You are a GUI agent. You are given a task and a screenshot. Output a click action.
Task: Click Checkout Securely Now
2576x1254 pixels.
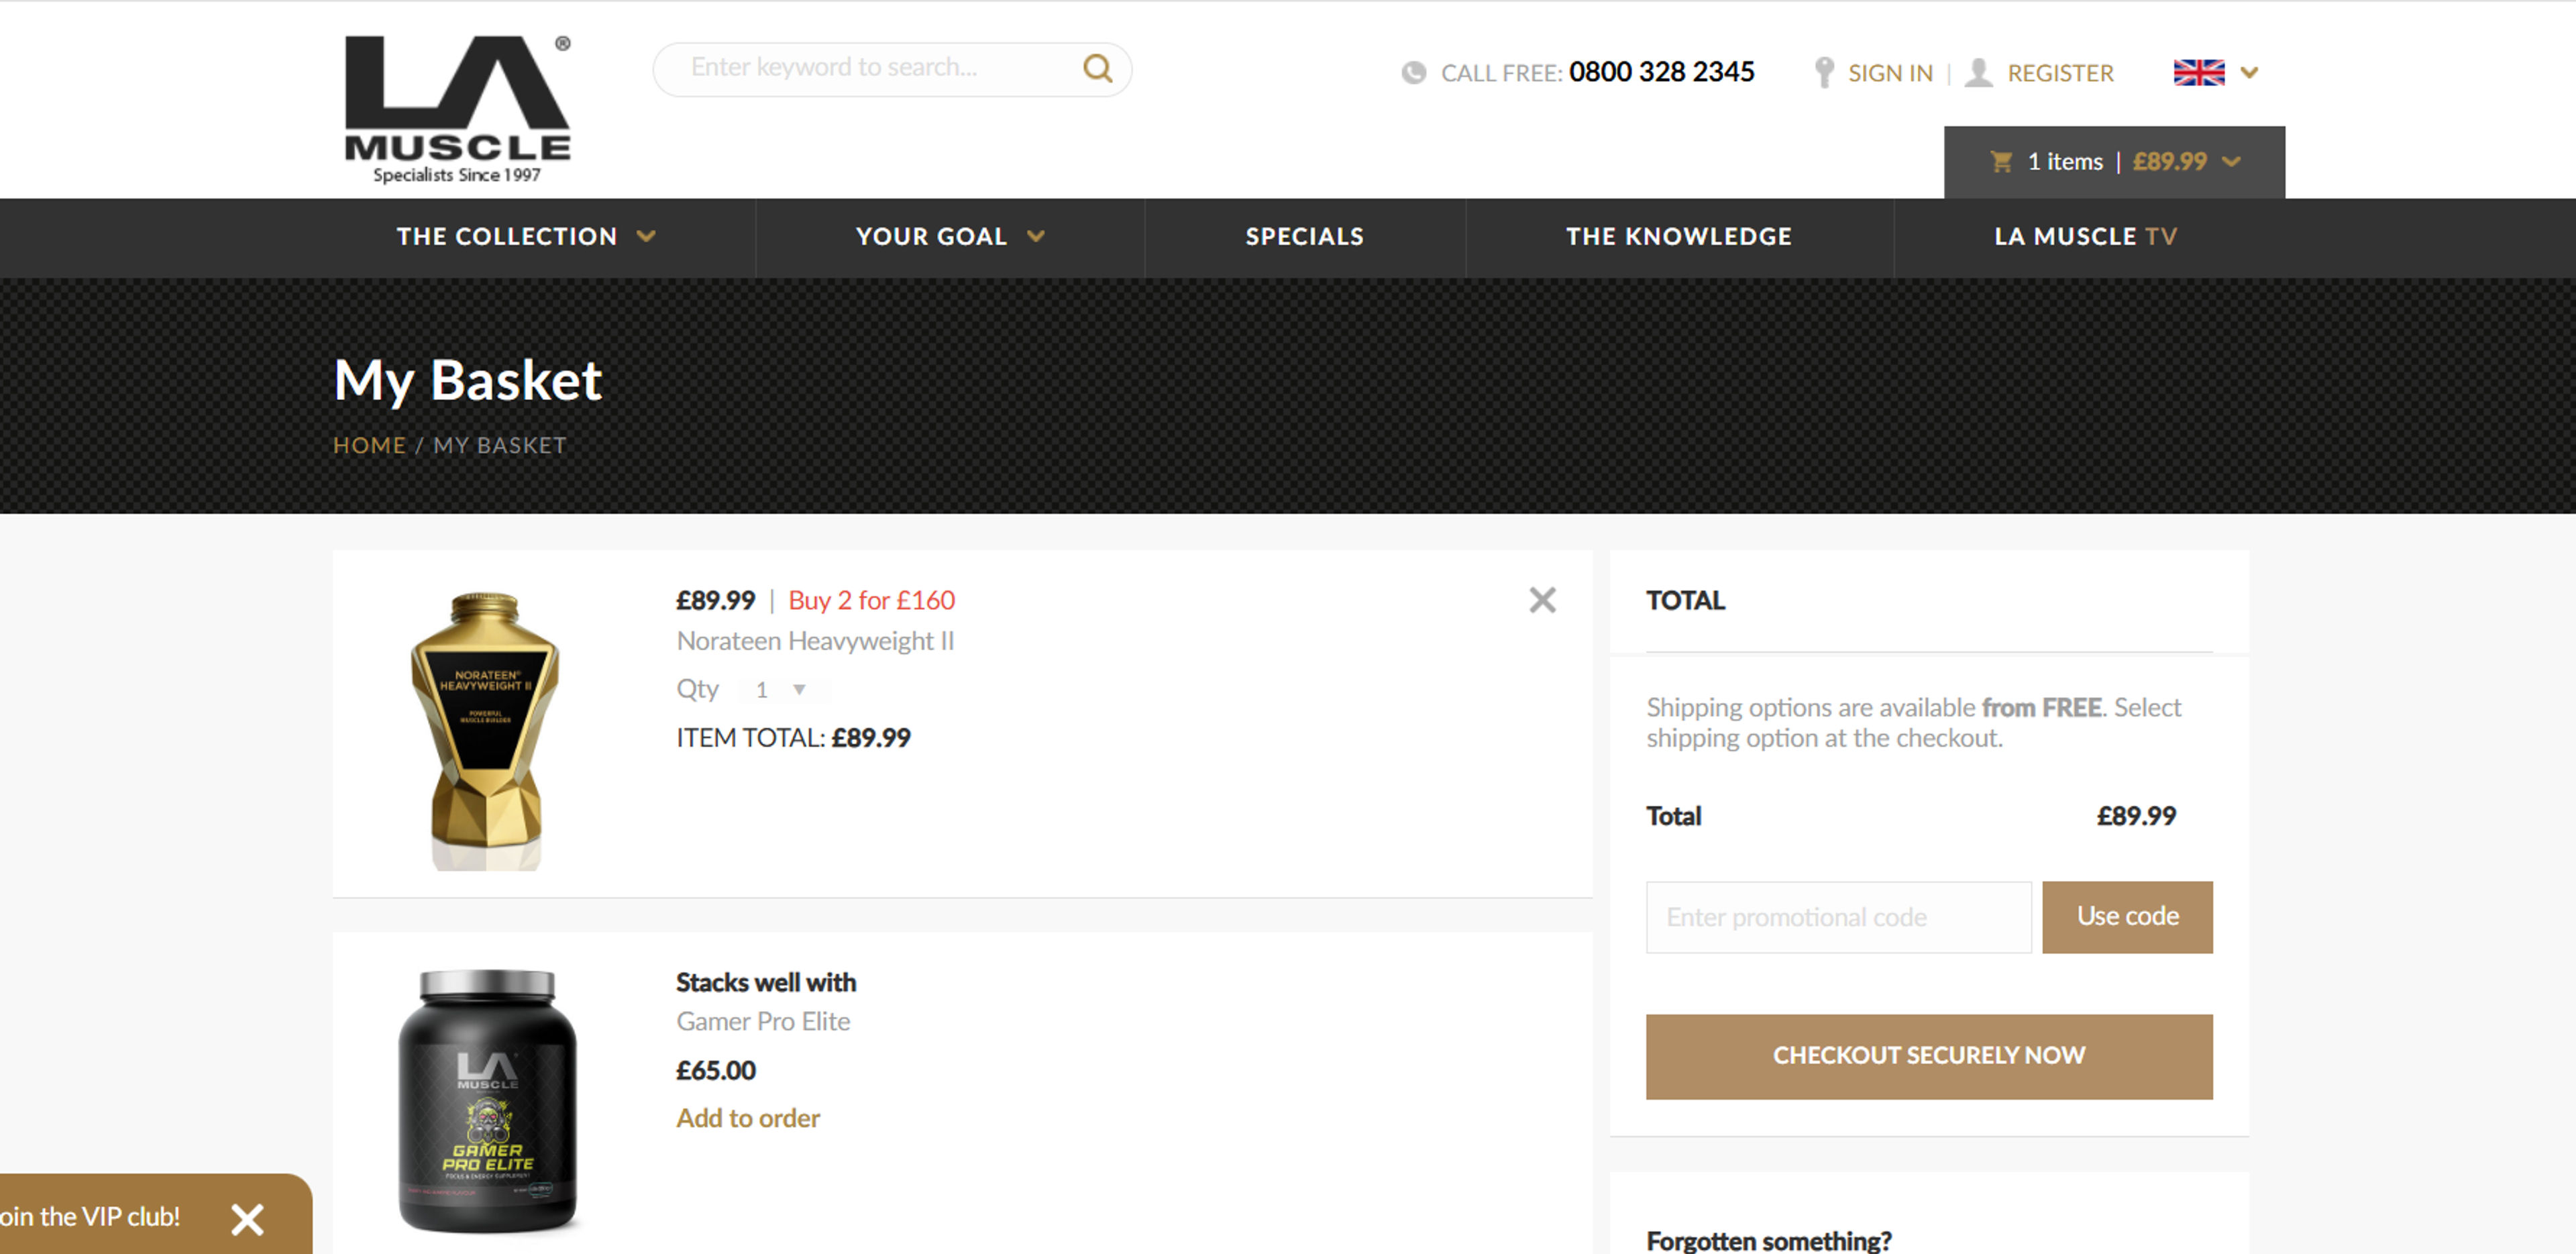[1929, 1056]
